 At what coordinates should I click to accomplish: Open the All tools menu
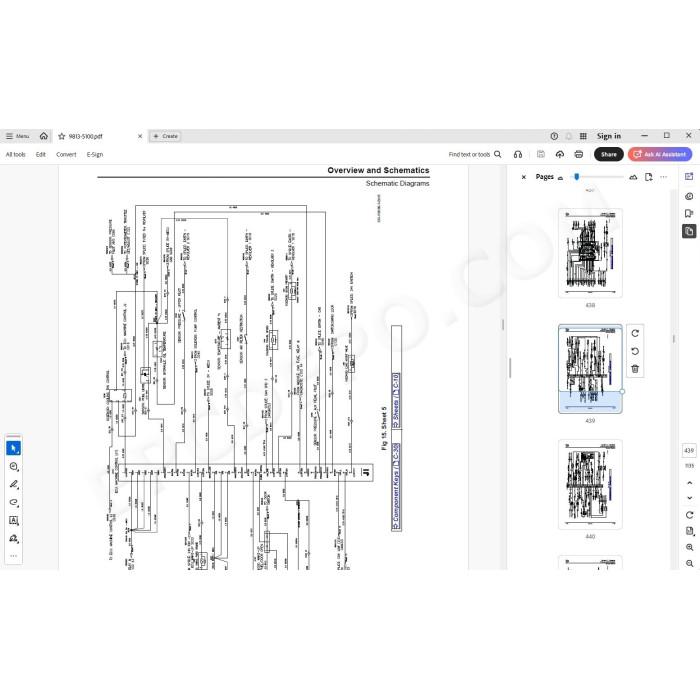[x=16, y=154]
